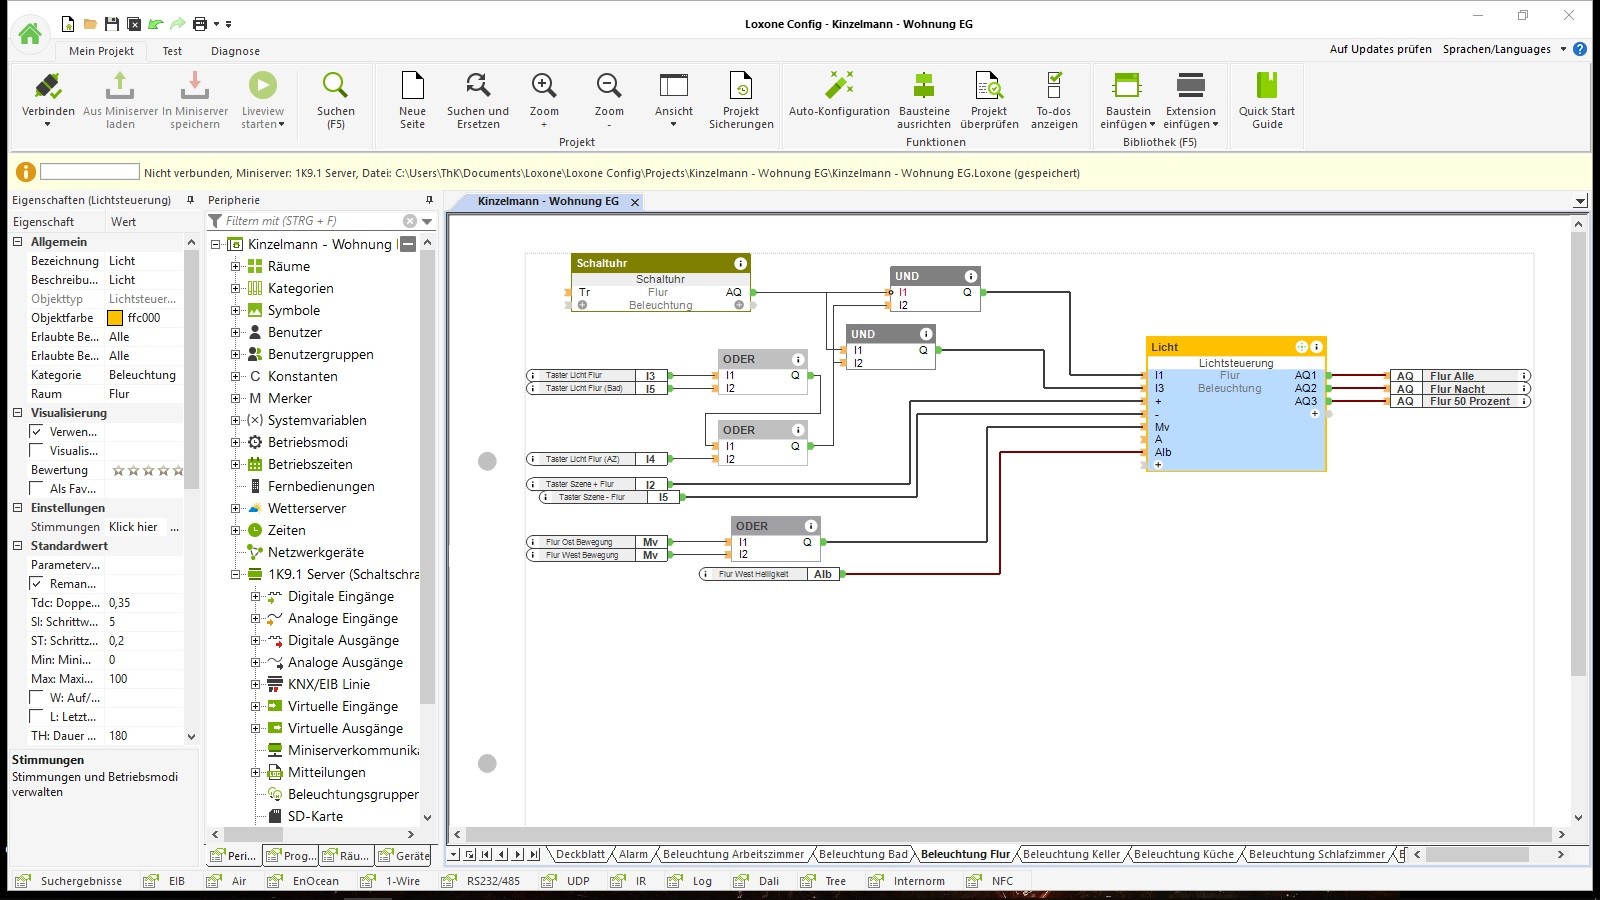The width and height of the screenshot is (1600, 900).
Task: Click the Verbinden connect icon
Action: pyautogui.click(x=48, y=87)
